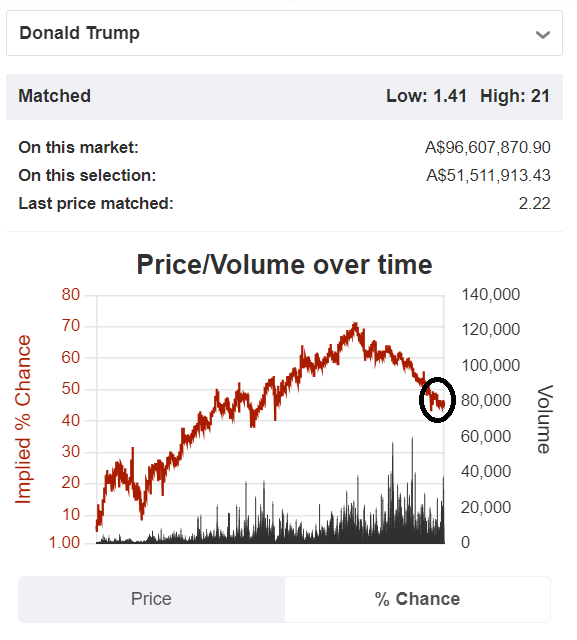Screen dimensions: 577x640
Task: Click the market total A$96,607,870.90
Action: tap(488, 147)
